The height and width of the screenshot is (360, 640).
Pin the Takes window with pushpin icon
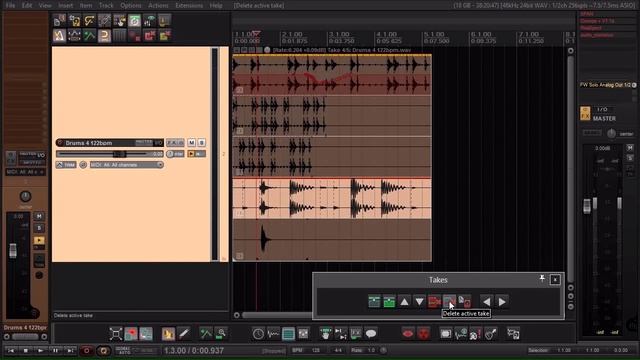[x=542, y=278]
